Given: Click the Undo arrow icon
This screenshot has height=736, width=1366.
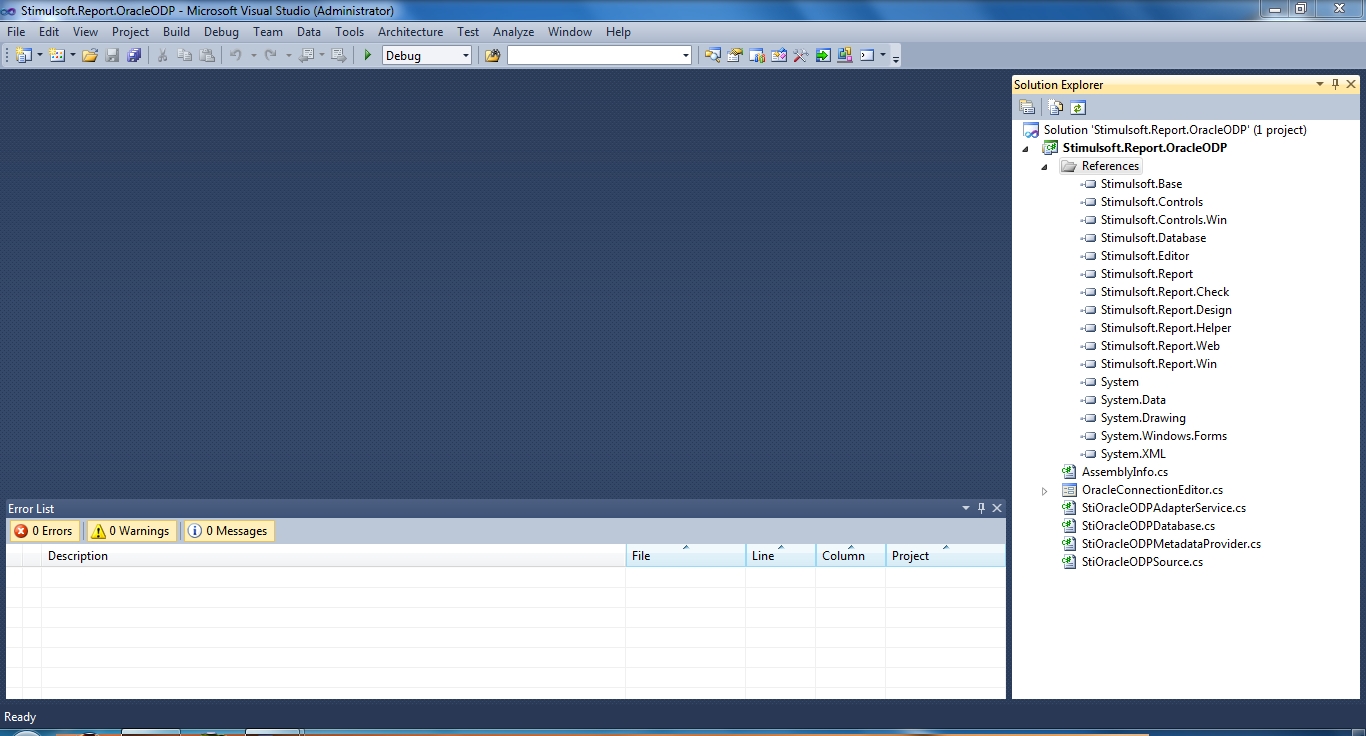Looking at the screenshot, I should 236,56.
